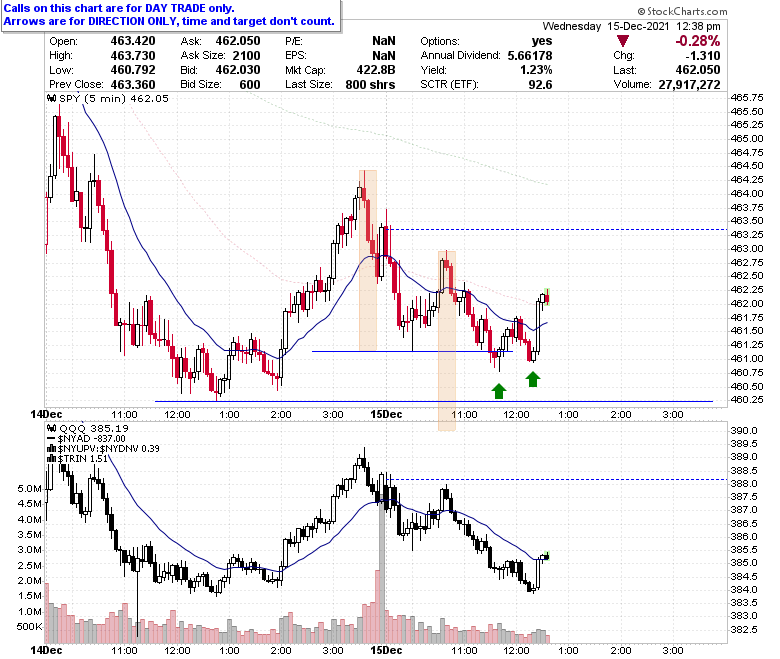Click the 15Dec date label under SPY panel
Viewport: 780px width, 659px height.
[386, 414]
